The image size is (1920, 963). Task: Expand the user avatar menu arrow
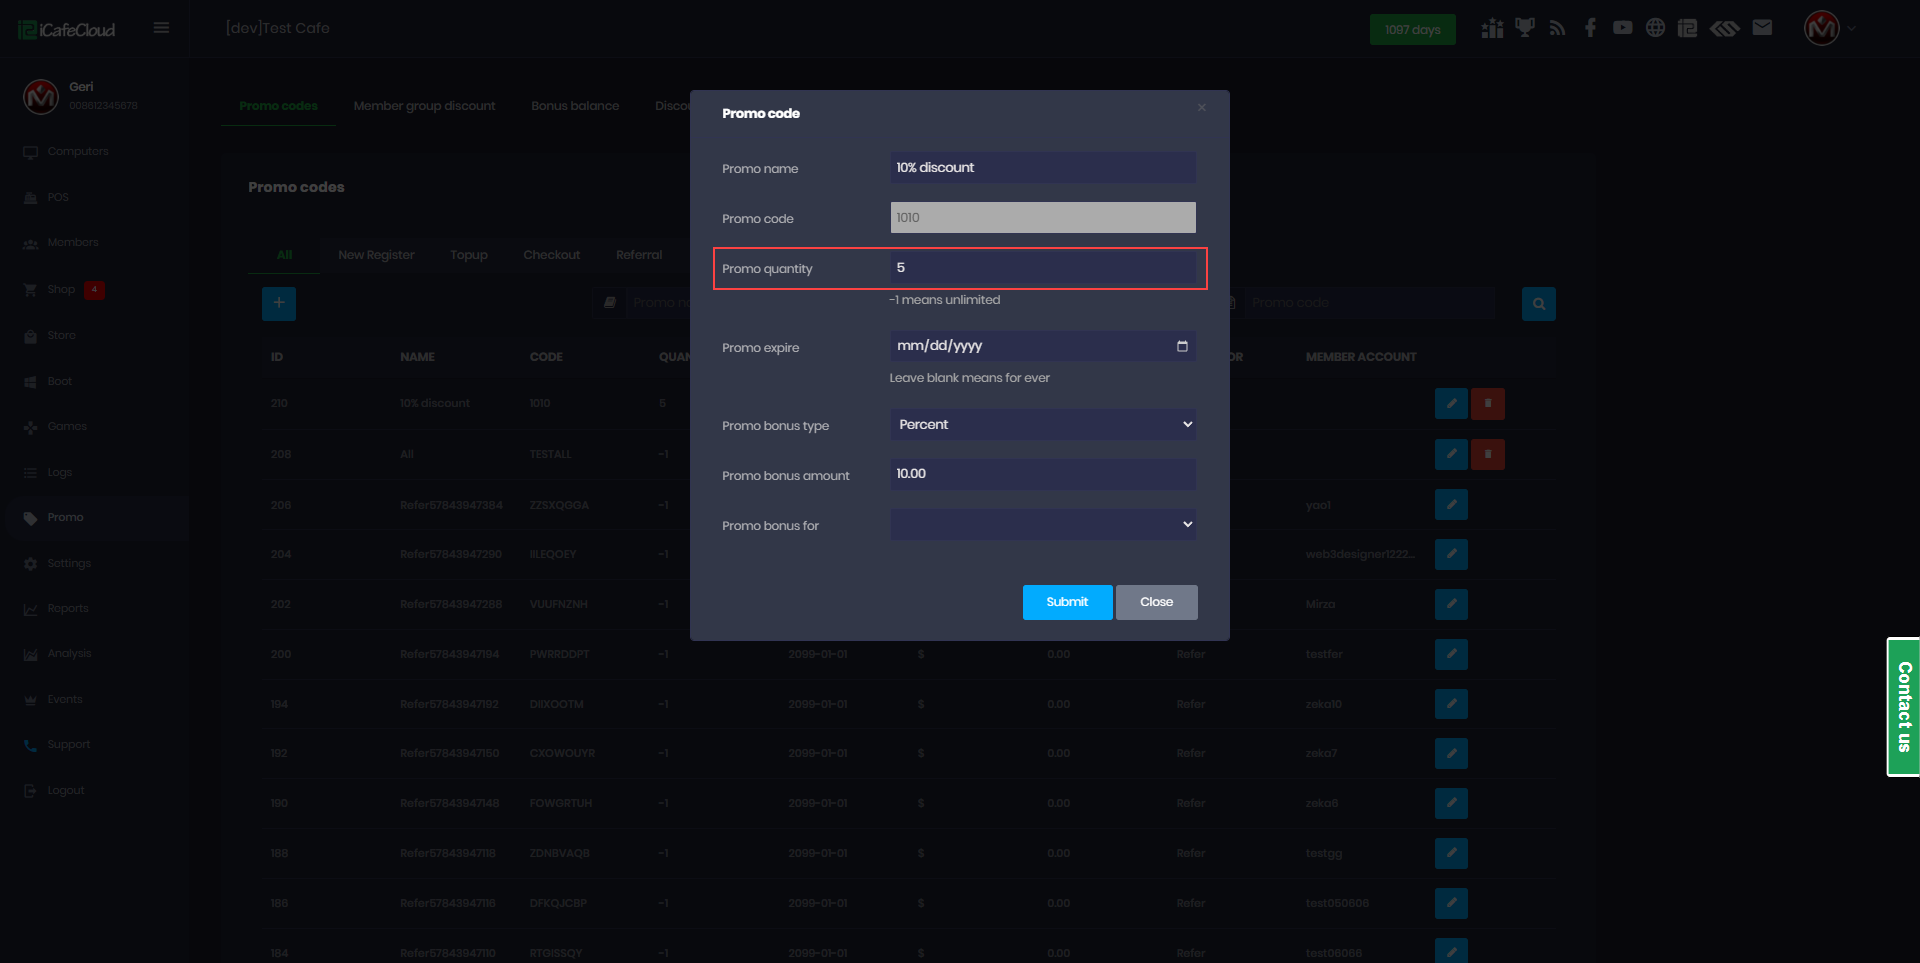tap(1851, 28)
